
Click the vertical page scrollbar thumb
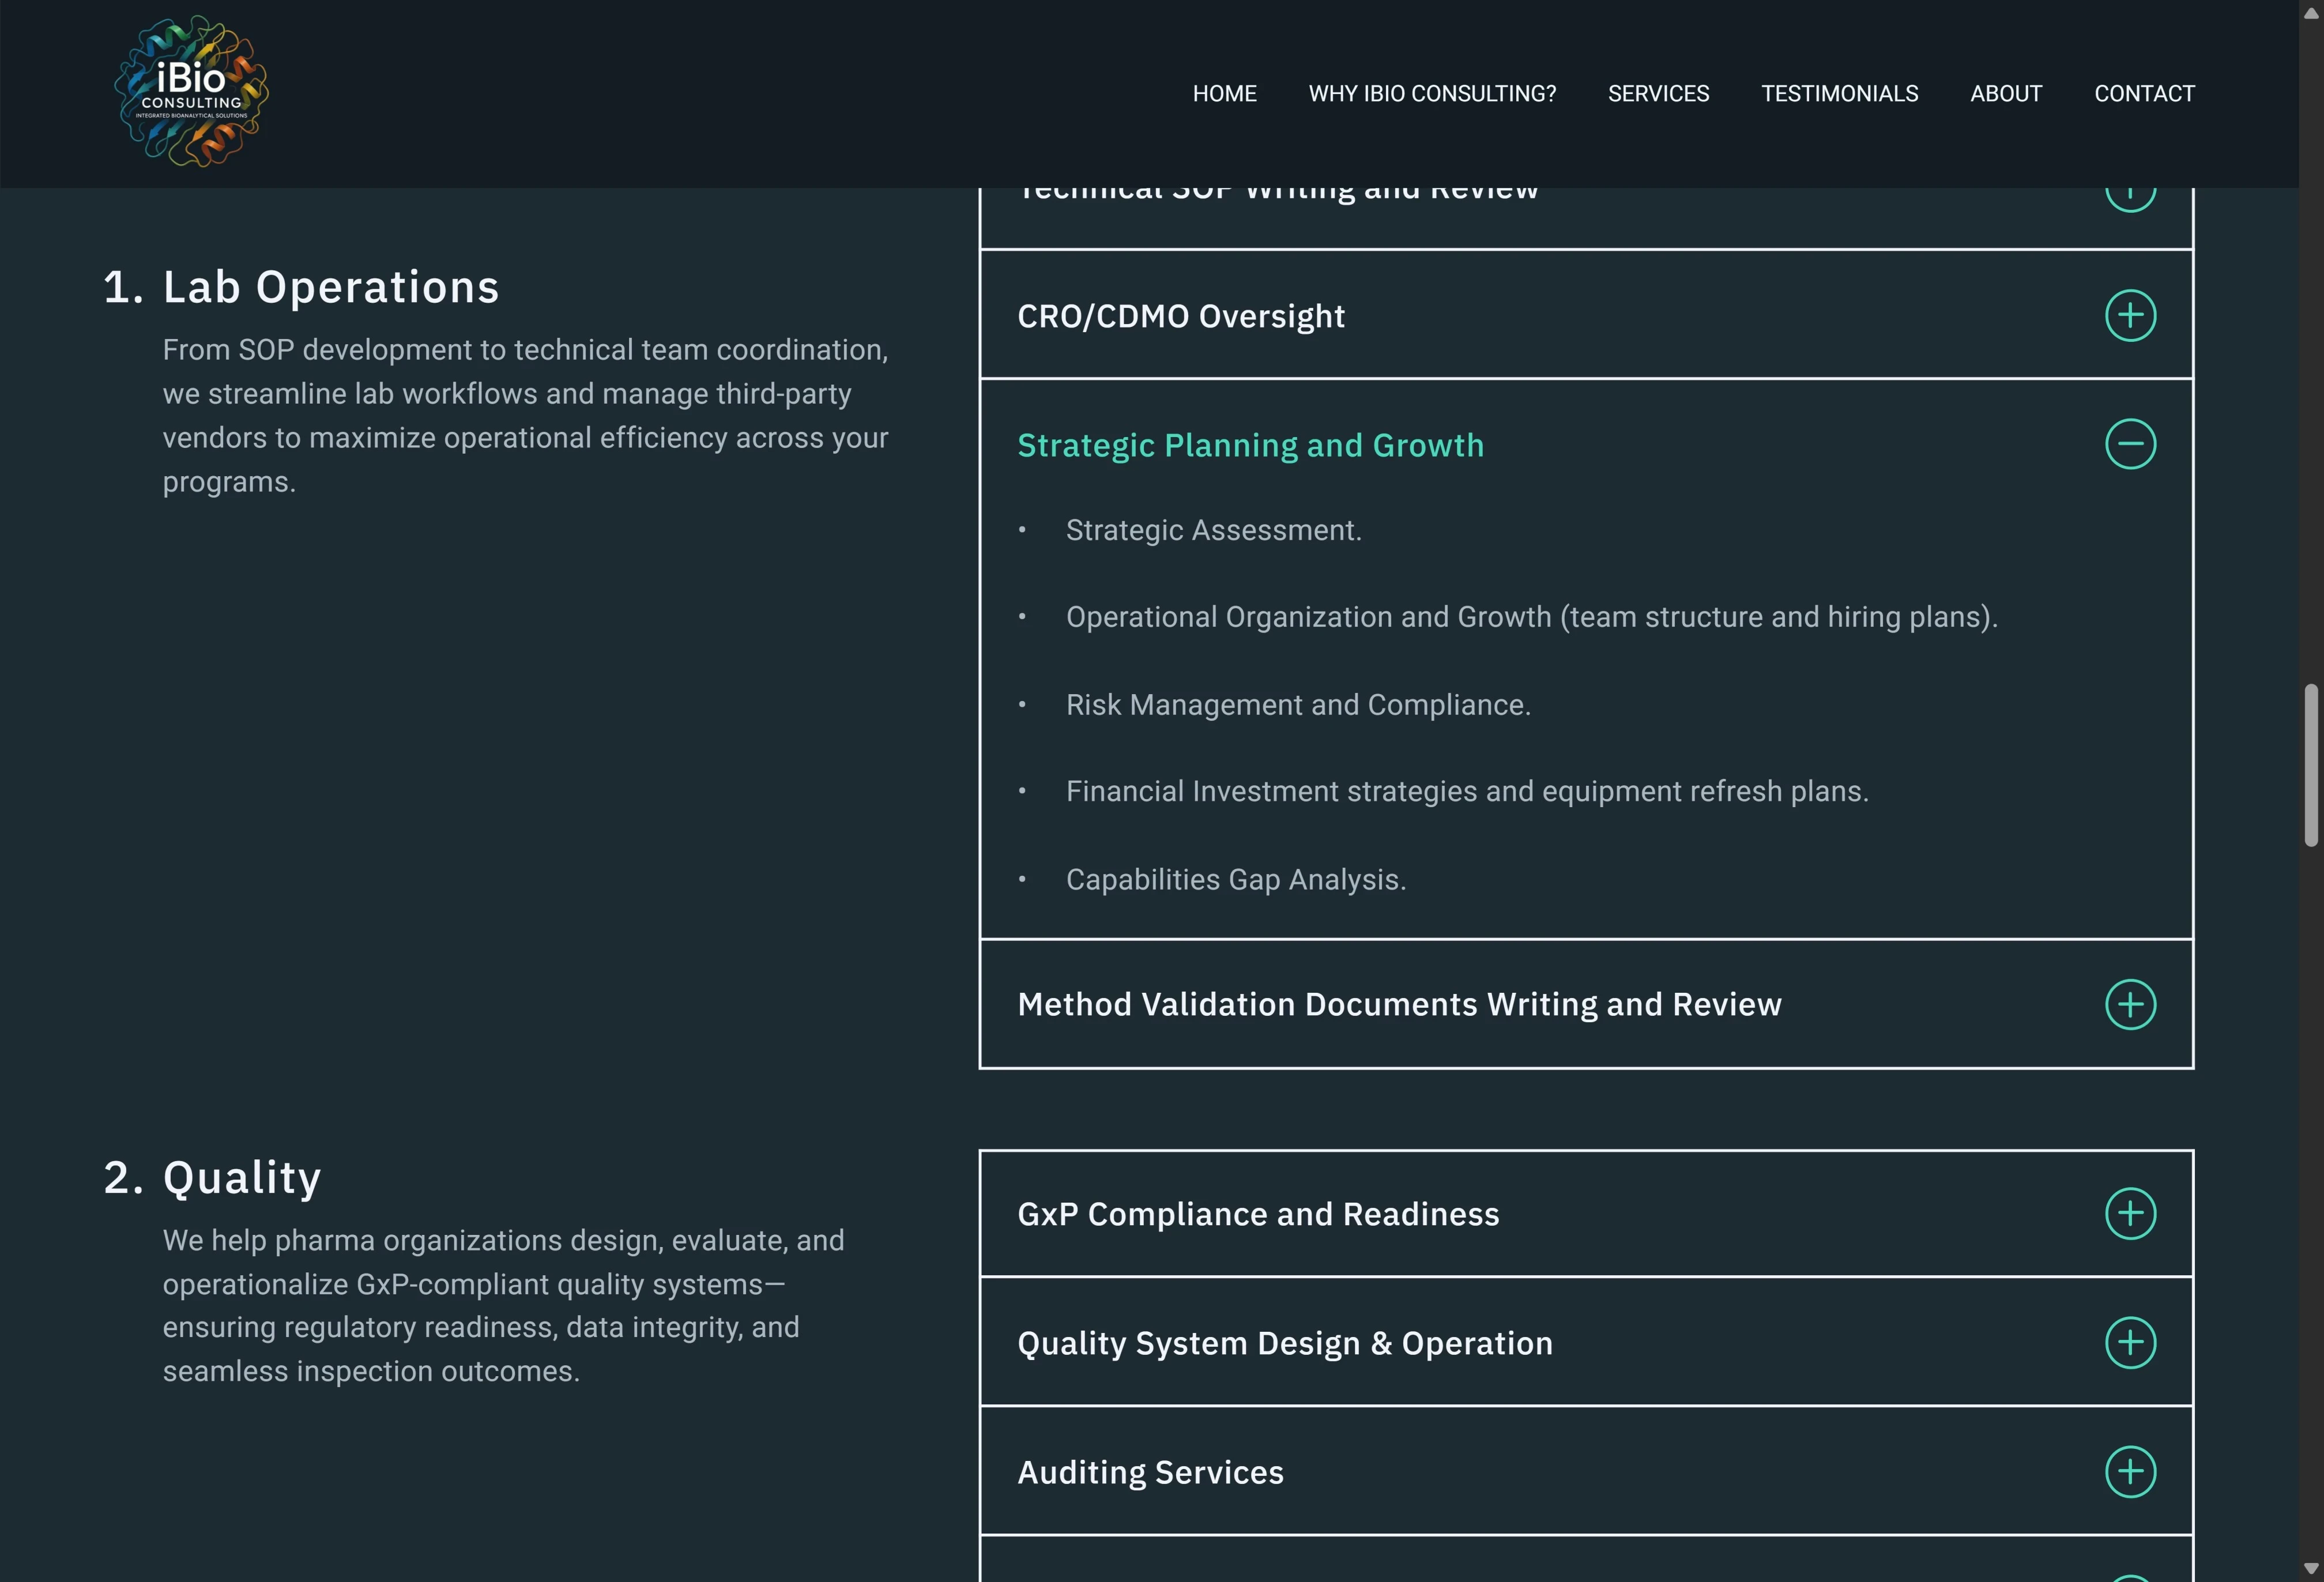[2311, 765]
